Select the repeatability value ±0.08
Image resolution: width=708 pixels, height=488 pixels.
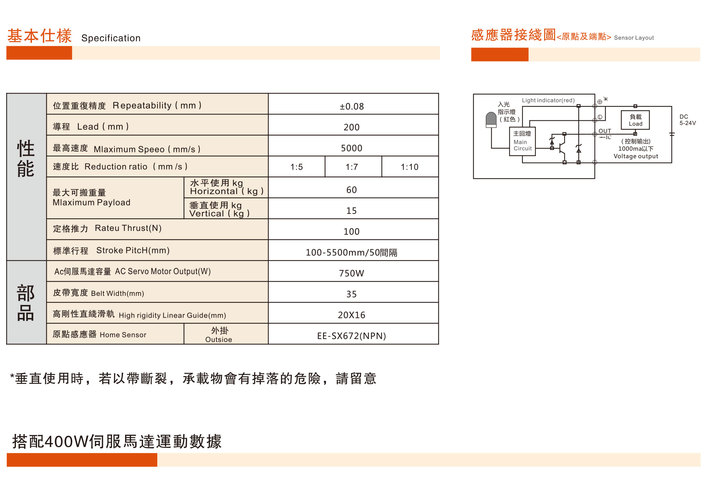click(x=352, y=106)
